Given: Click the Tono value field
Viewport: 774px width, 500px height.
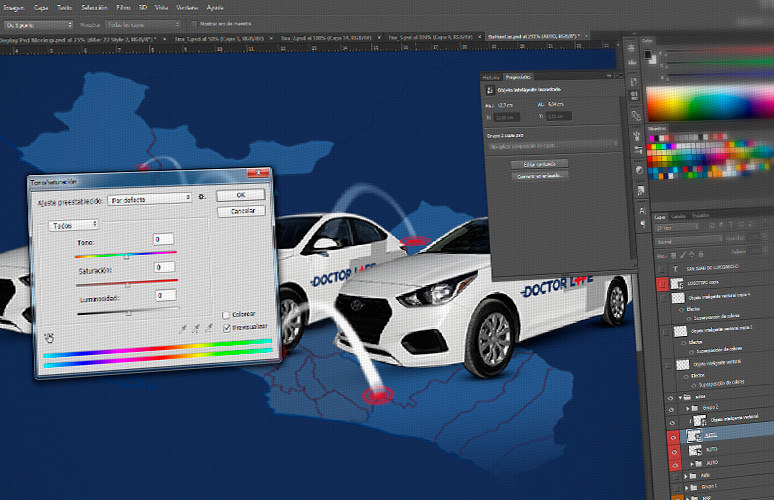Looking at the screenshot, I should tap(163, 239).
